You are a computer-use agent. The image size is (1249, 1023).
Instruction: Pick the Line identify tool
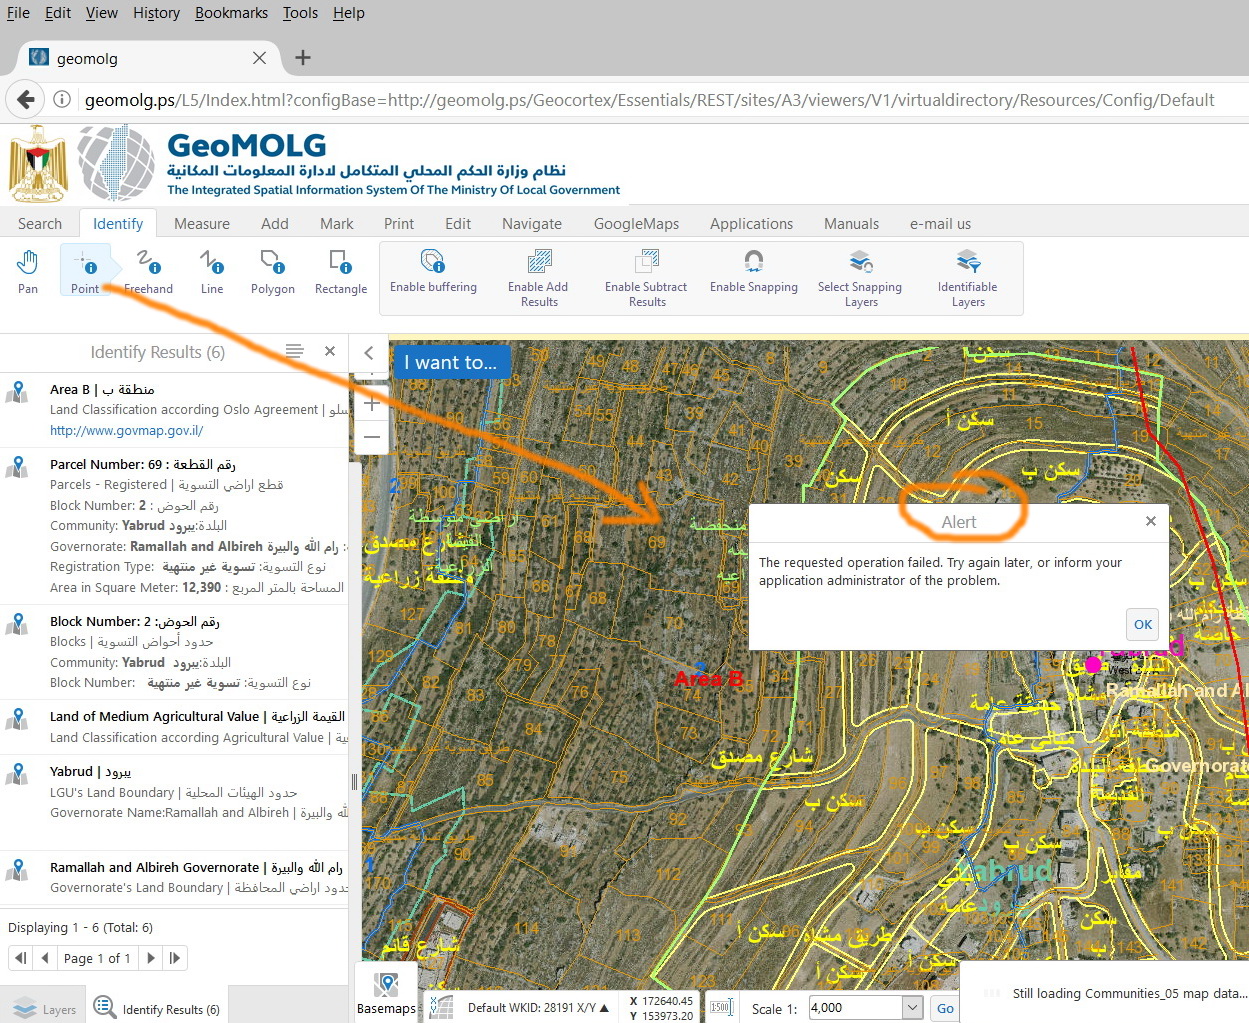pyautogui.click(x=212, y=272)
